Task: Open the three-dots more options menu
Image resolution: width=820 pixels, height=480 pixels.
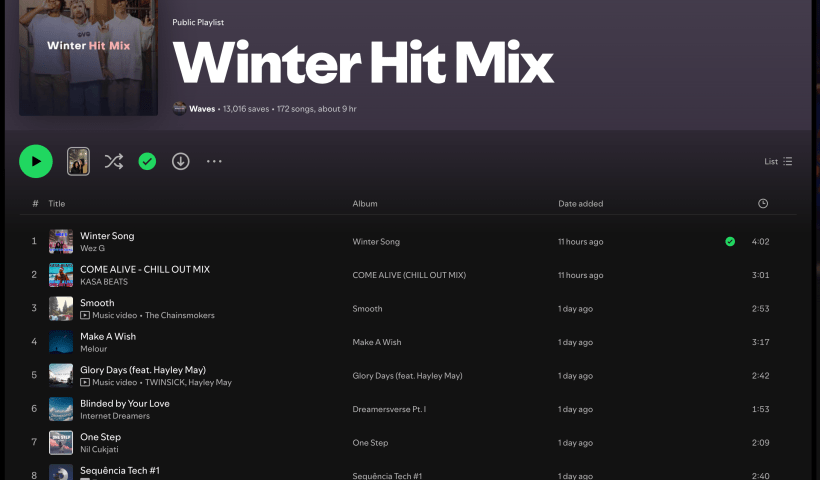Action: pos(214,161)
